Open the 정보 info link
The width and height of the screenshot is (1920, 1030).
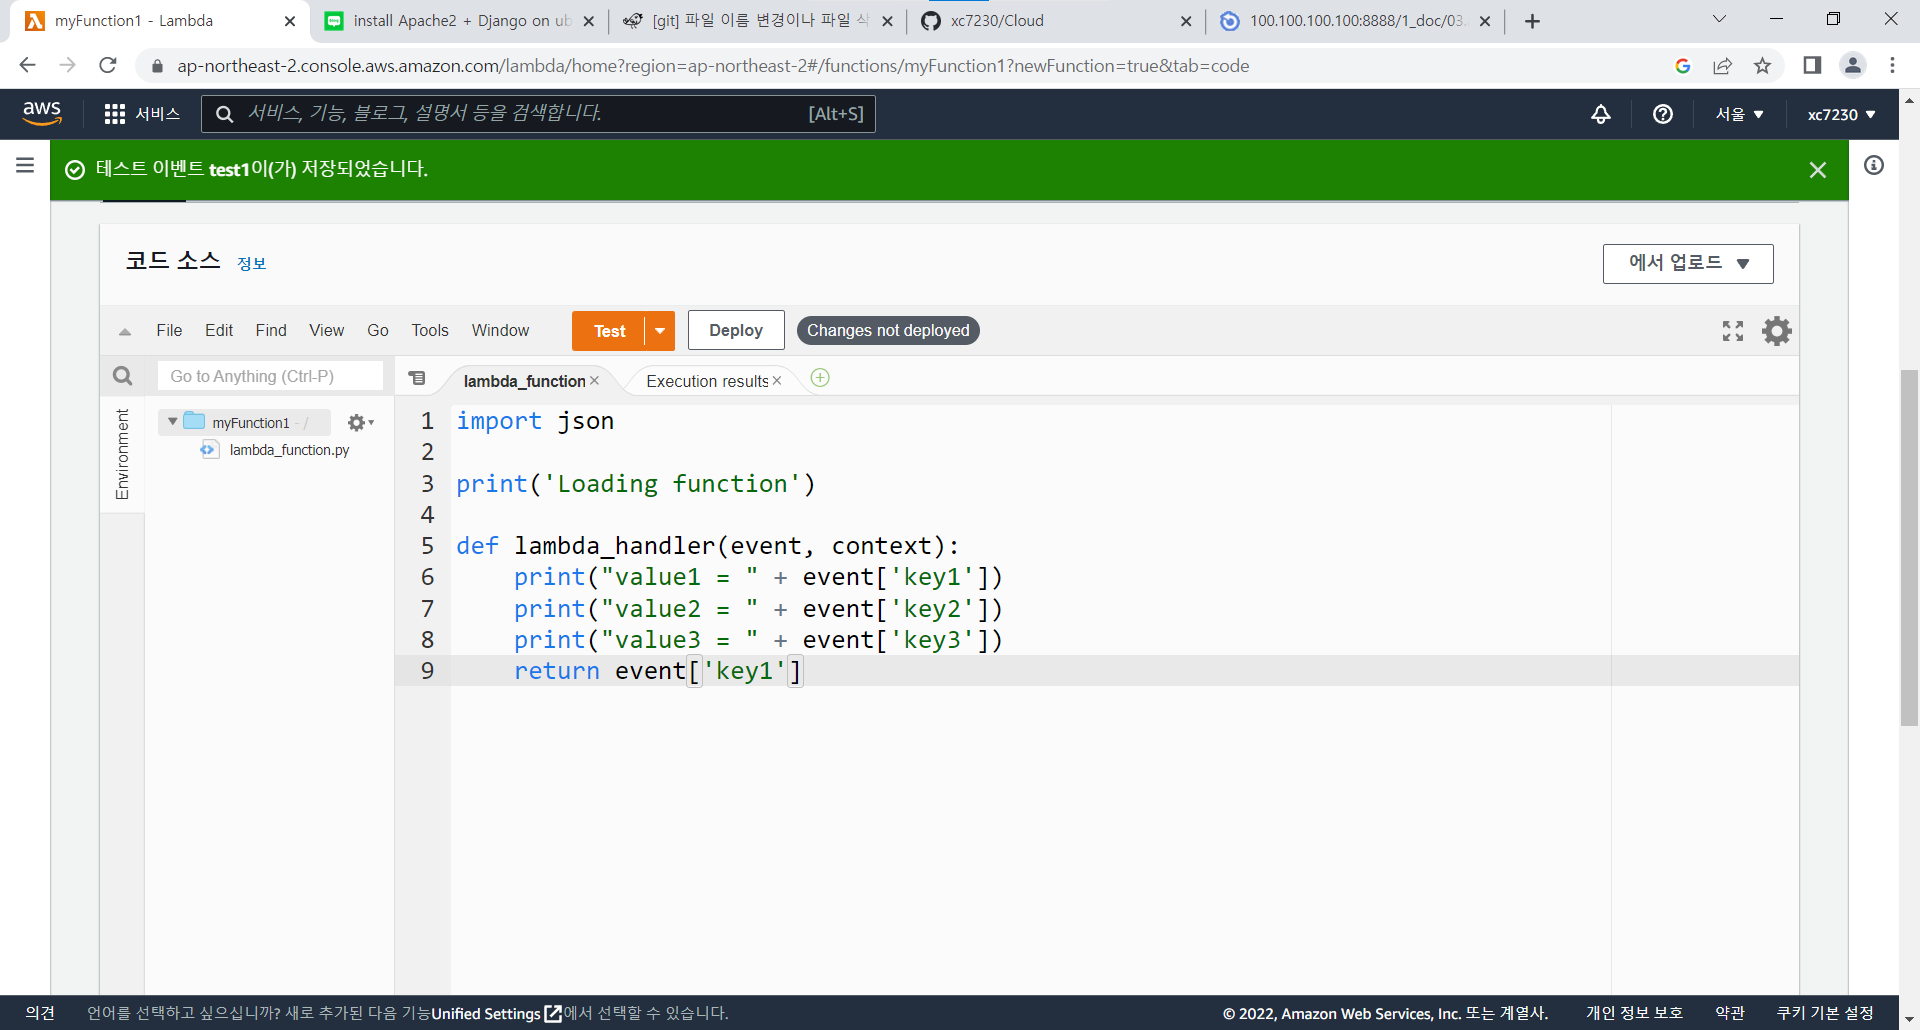(251, 263)
